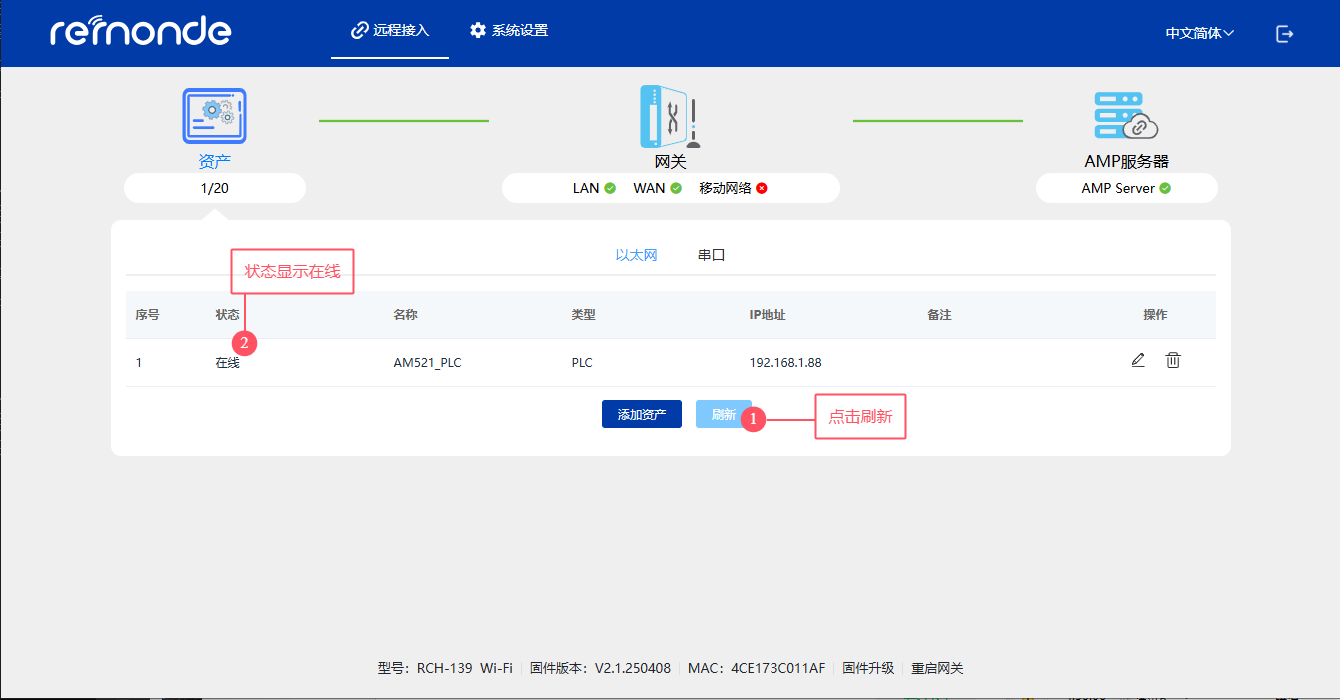Expand the 中文简体 language dropdown

click(x=1199, y=33)
